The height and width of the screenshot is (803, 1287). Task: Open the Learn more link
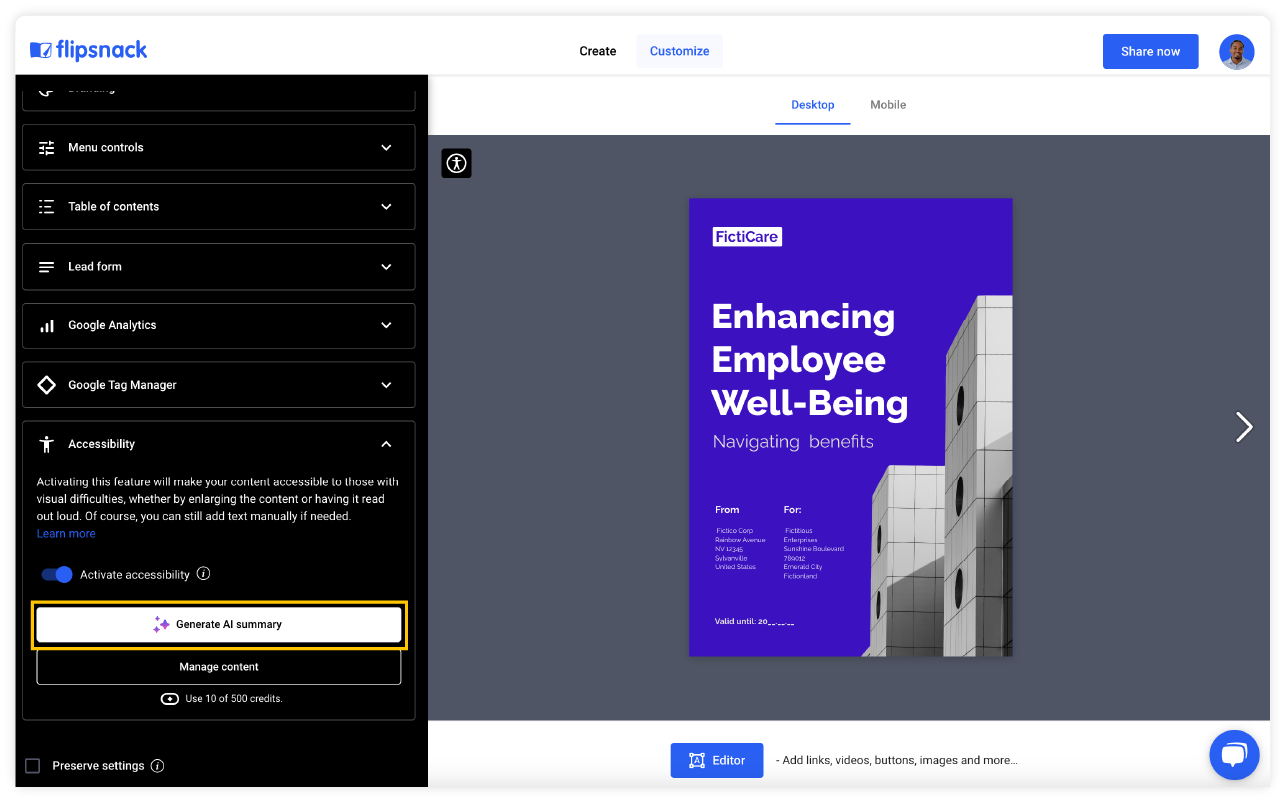66,534
